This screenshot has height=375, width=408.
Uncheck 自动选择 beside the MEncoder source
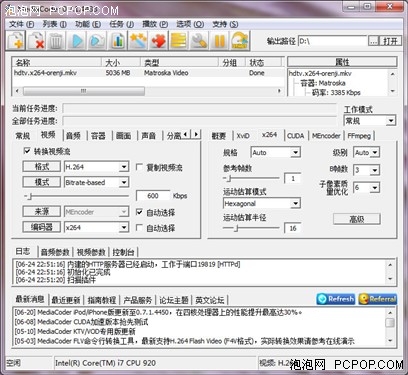140,212
